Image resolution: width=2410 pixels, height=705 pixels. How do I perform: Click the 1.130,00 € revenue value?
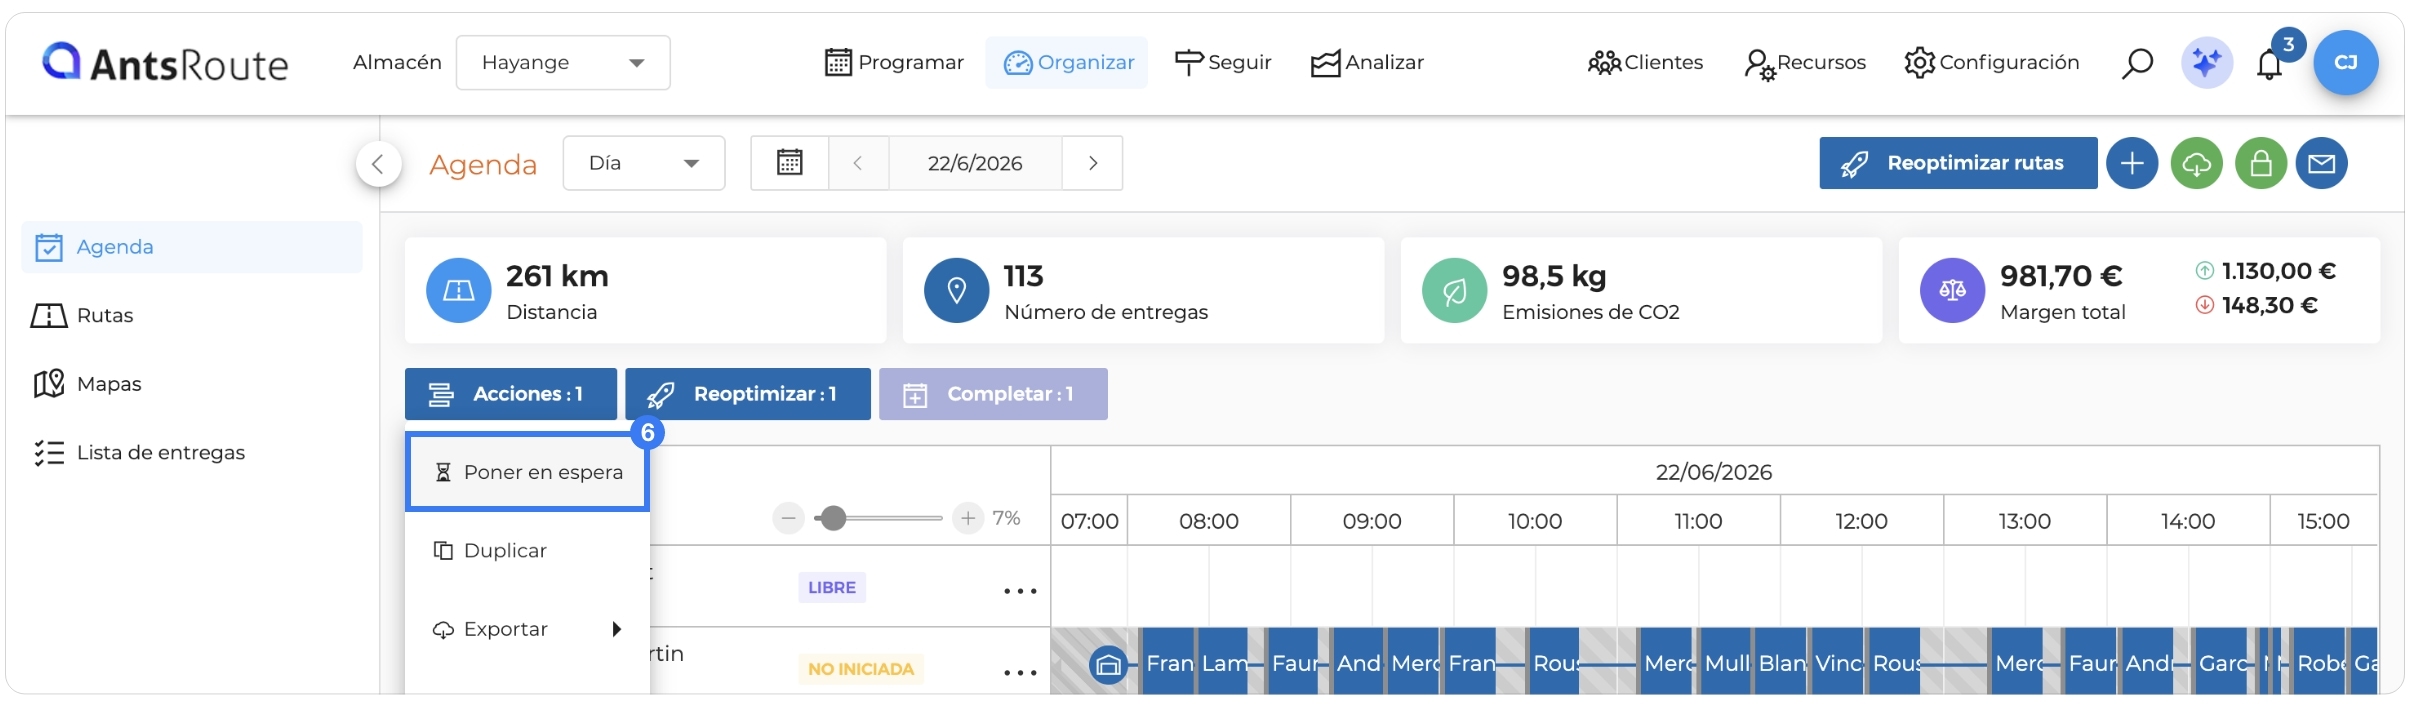[2278, 271]
